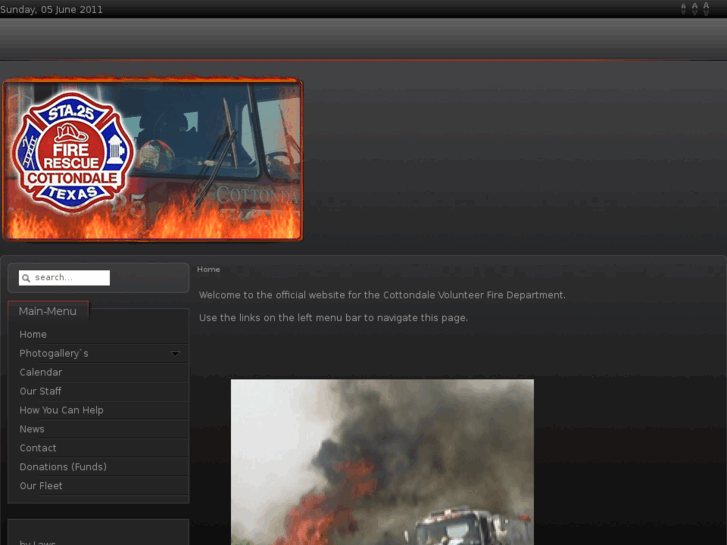The width and height of the screenshot is (727, 545).
Task: Select the largest font size A icon
Action: tap(706, 8)
